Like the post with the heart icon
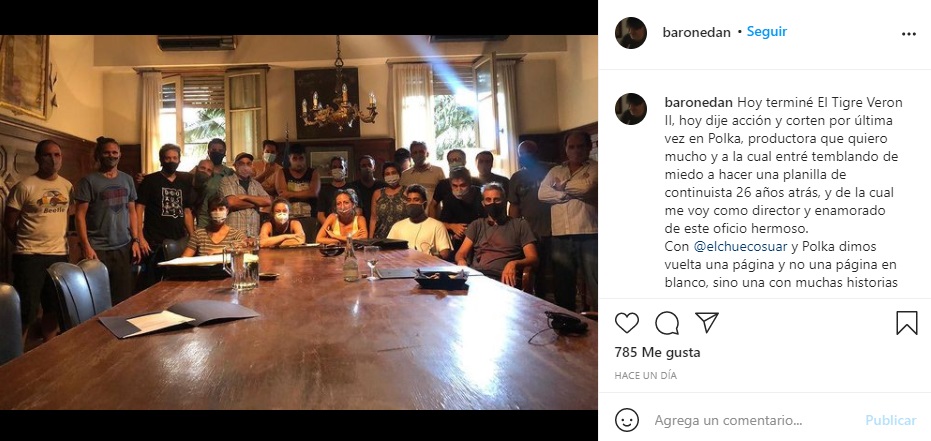Viewport: 931px width, 441px height. (x=626, y=323)
